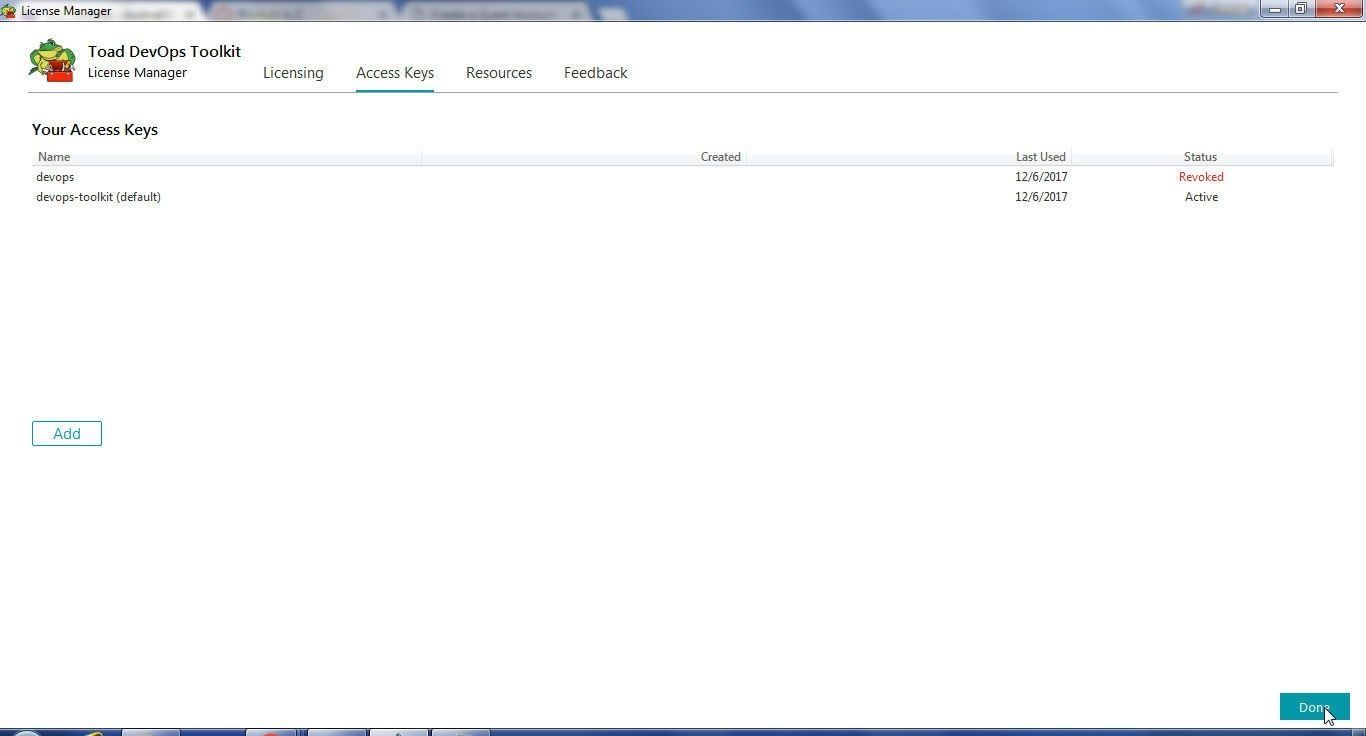Sort keys by the Last Used column header
The image size is (1366, 736).
coord(908,157)
